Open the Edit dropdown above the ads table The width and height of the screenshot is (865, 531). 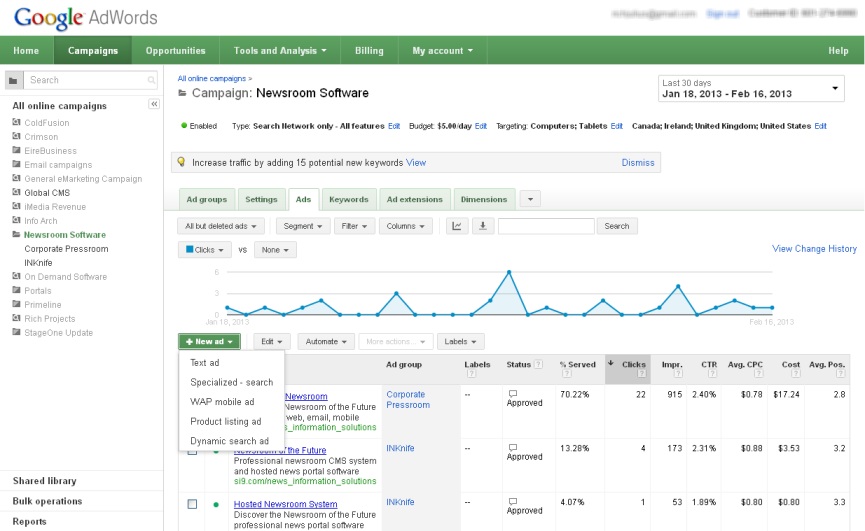271,342
